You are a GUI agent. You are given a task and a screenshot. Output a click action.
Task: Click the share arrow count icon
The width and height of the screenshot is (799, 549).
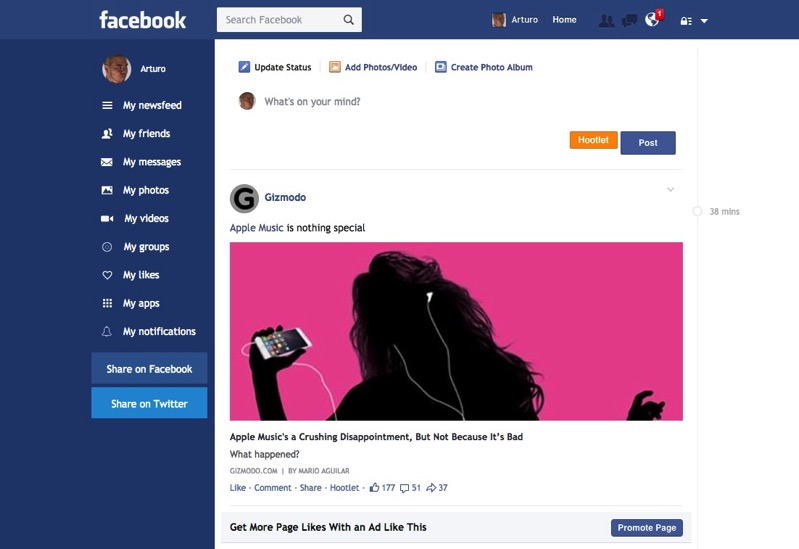click(x=431, y=488)
